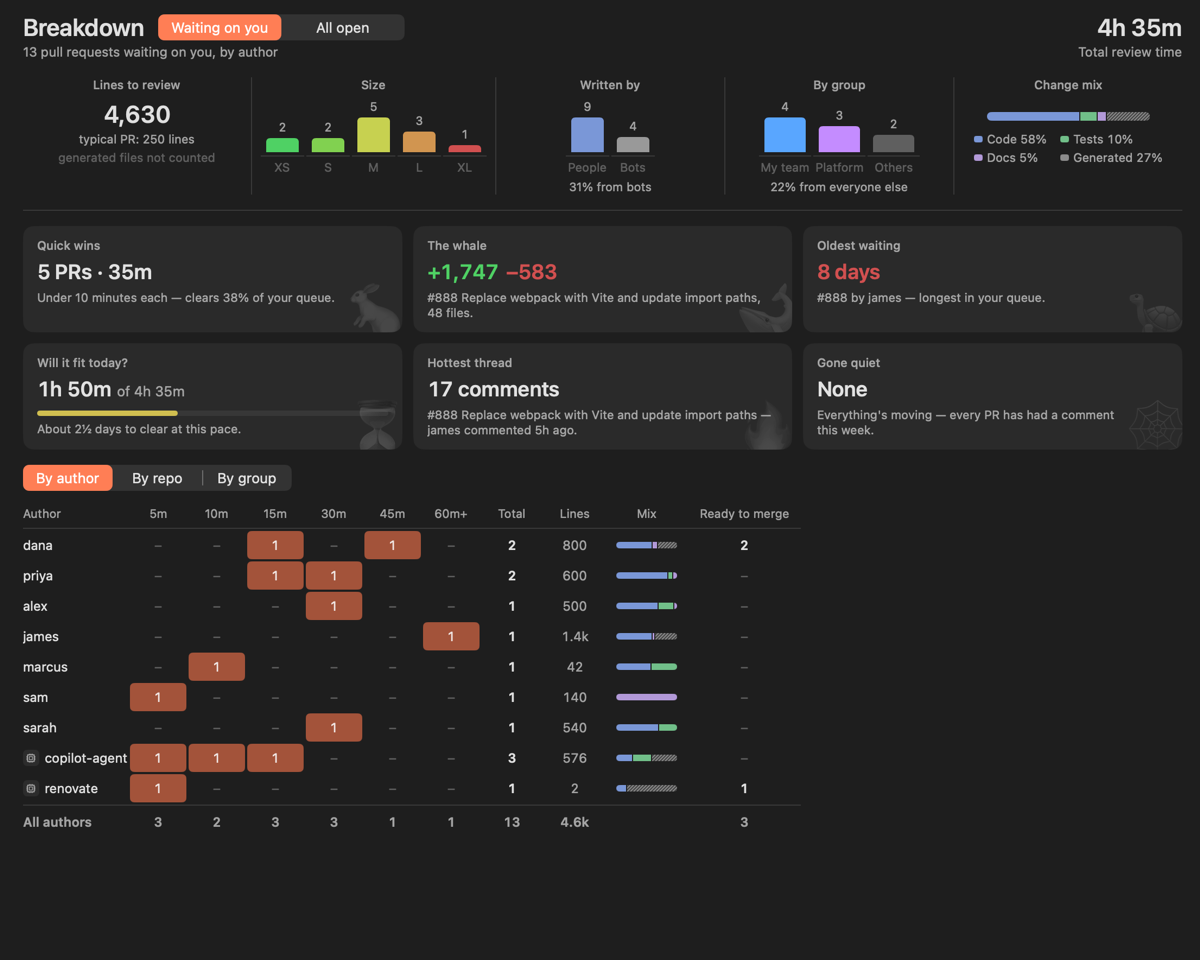Screen dimensions: 1200x960
Task: Click the flame icon on Hottest thread card
Action: point(768,424)
